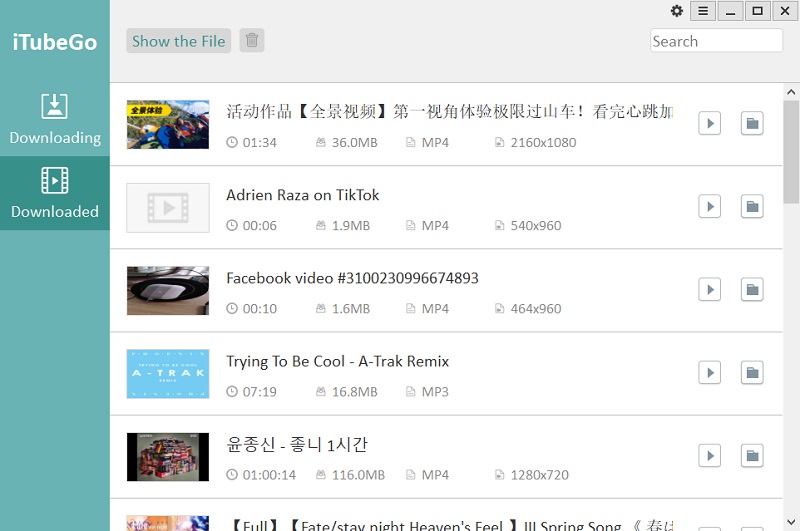The width and height of the screenshot is (800, 531).
Task: Click the 16.8MB file size
Action: [354, 392]
